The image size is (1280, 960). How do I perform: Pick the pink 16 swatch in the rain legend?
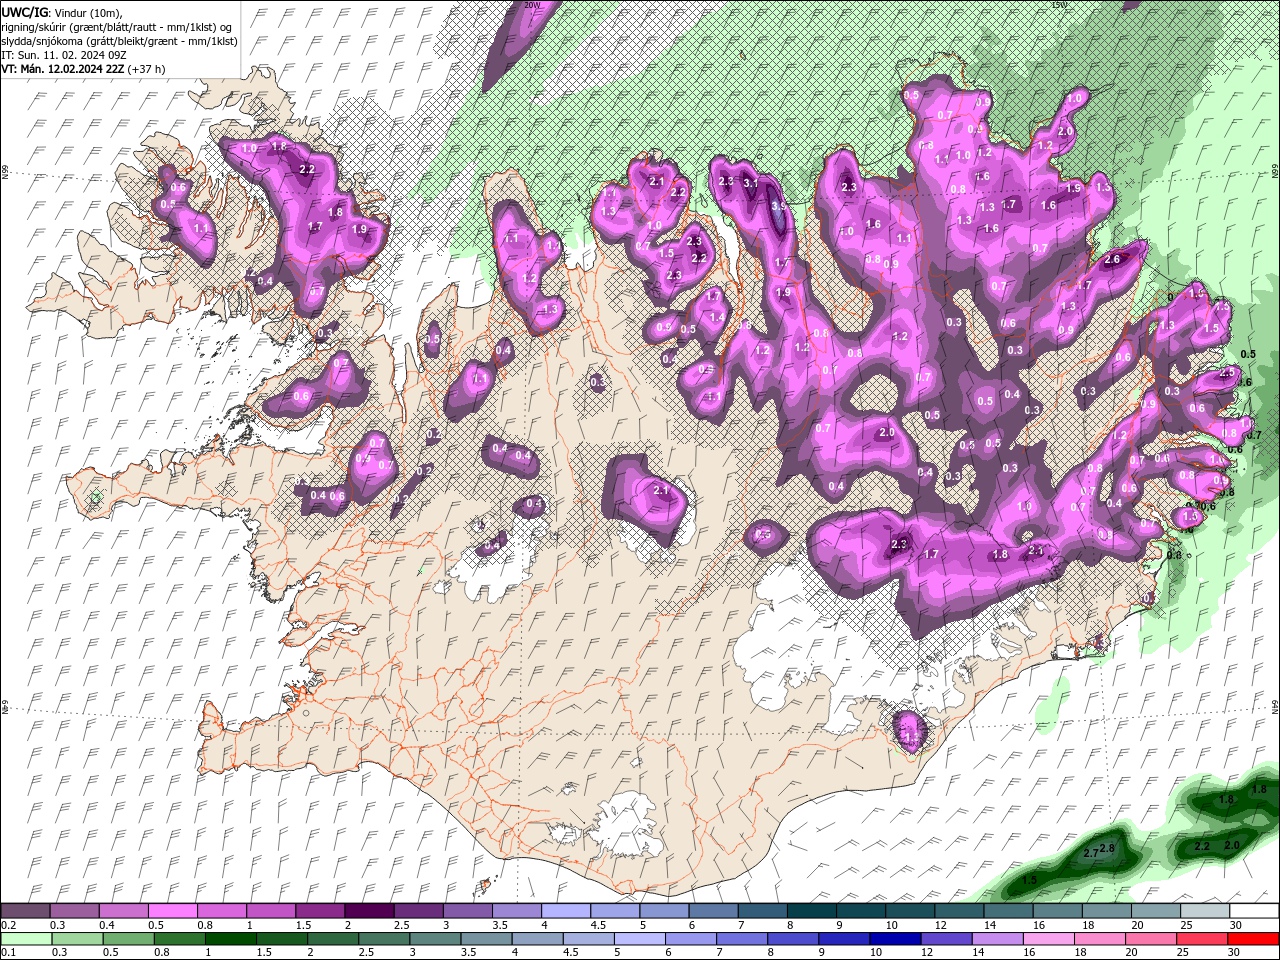[1047, 939]
